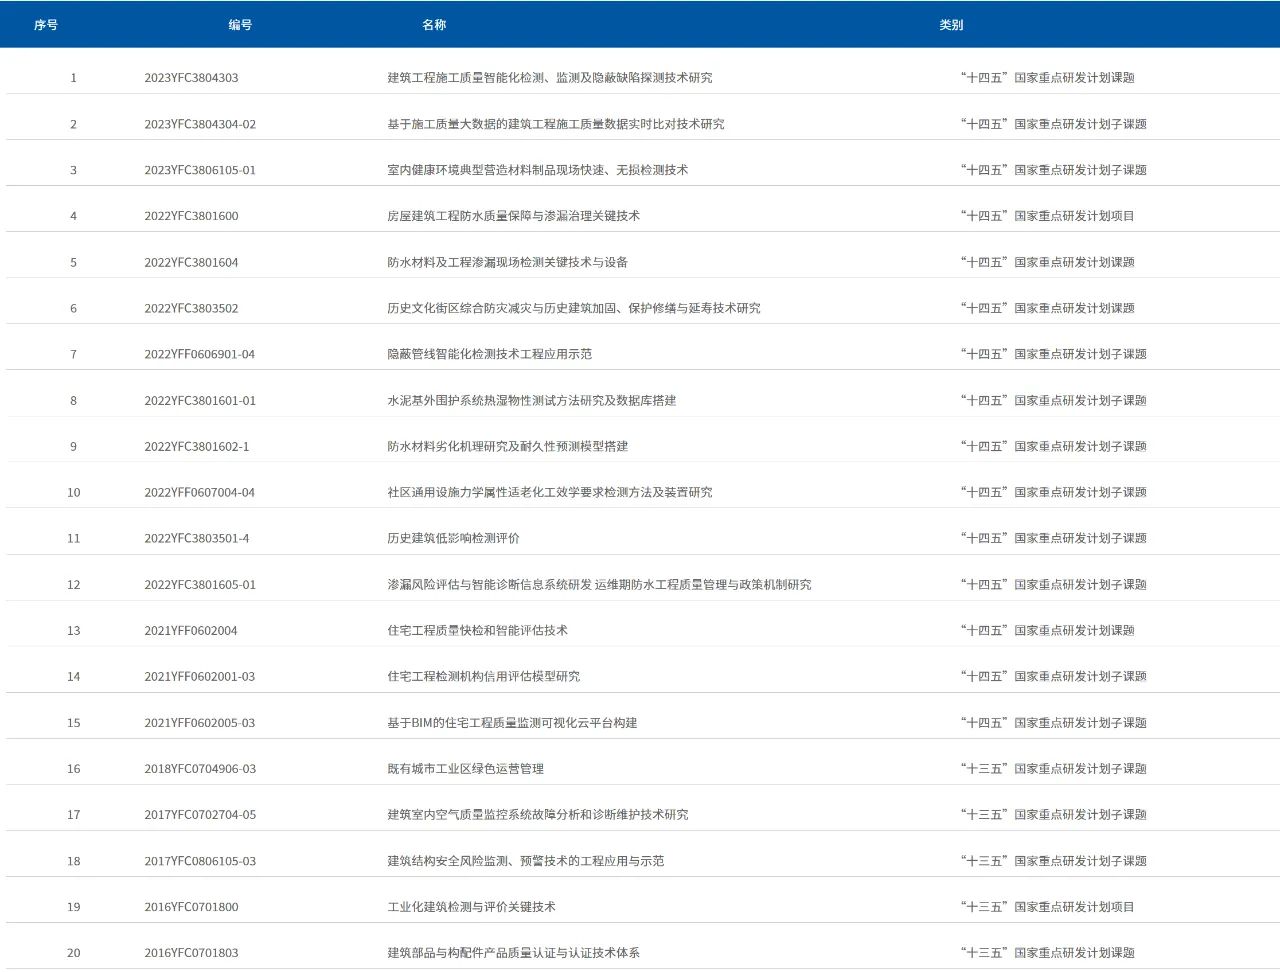Click 既有城市工业区绿色运营管理 project name
Viewport: 1280px width, 972px height.
(465, 768)
